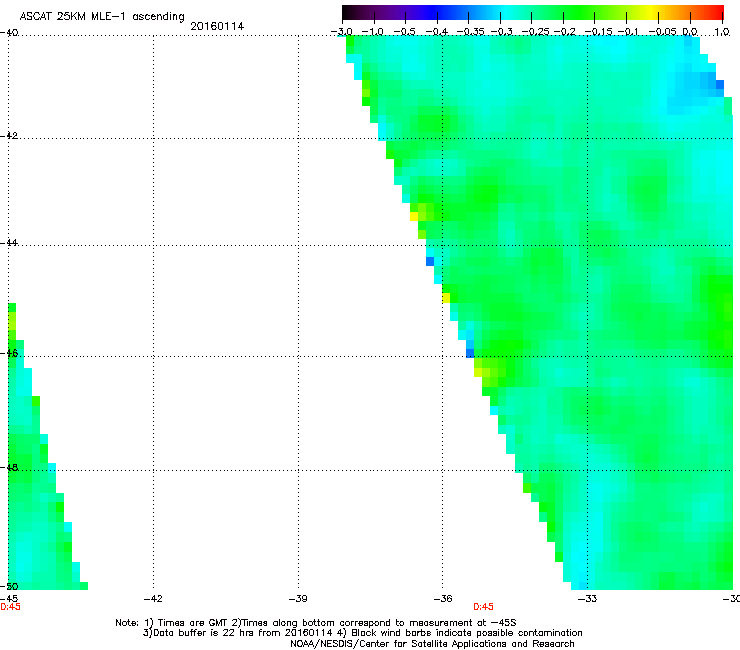Click the colorbar label -0.5
Screen dimensions: 740x650
coord(404,32)
